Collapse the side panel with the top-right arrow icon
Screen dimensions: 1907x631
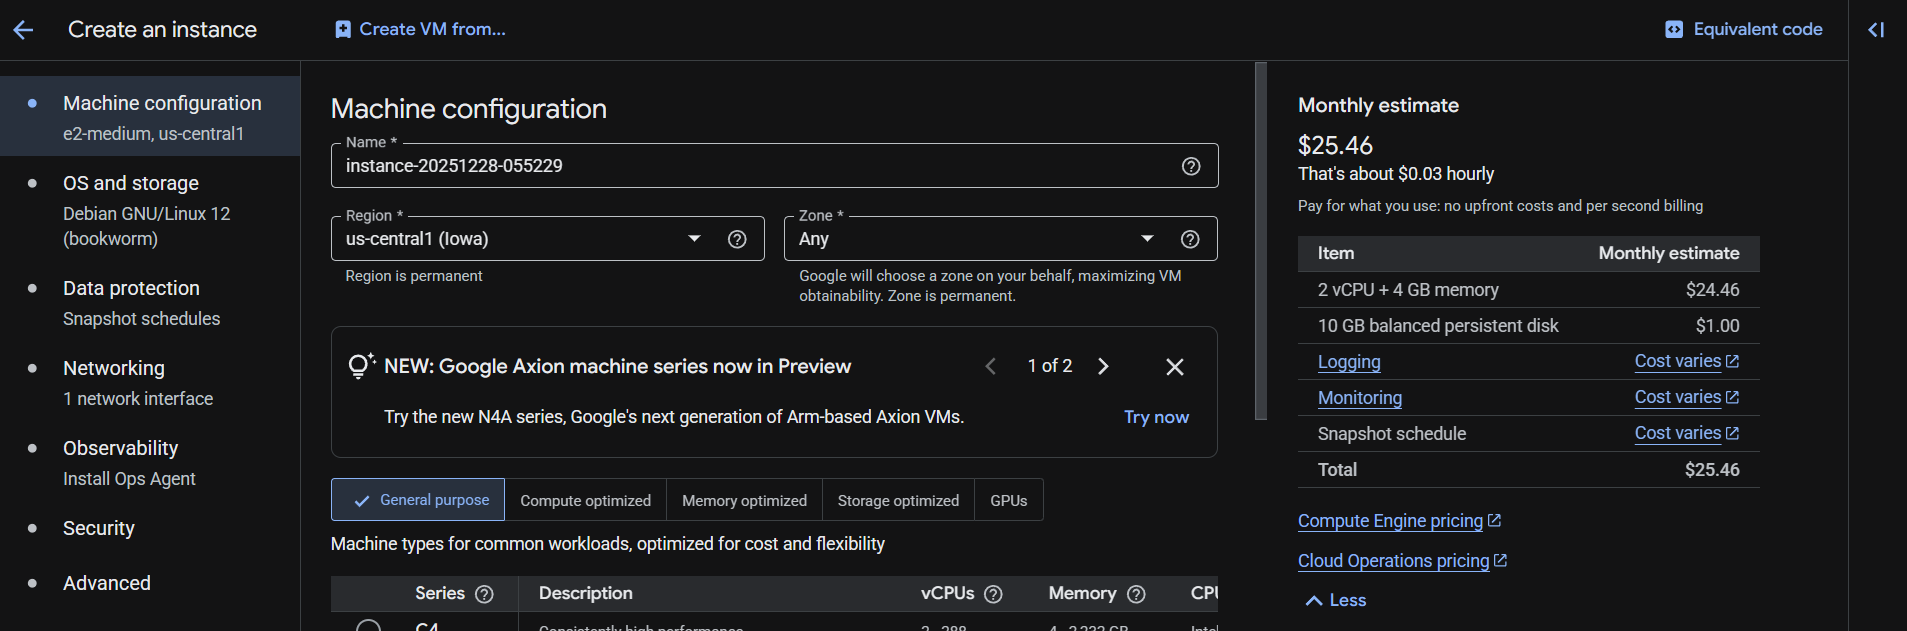[1876, 30]
